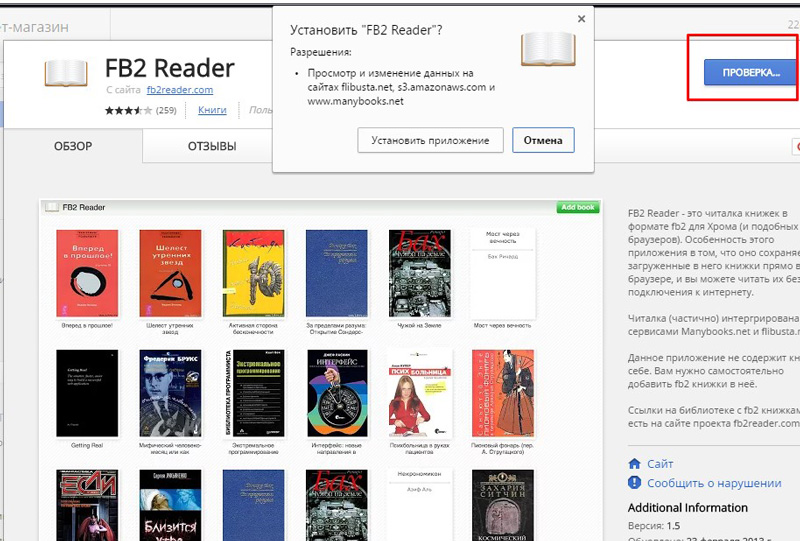The height and width of the screenshot is (541, 800).
Task: Click the green 'Add book' button in screenshot
Action: coord(578,207)
